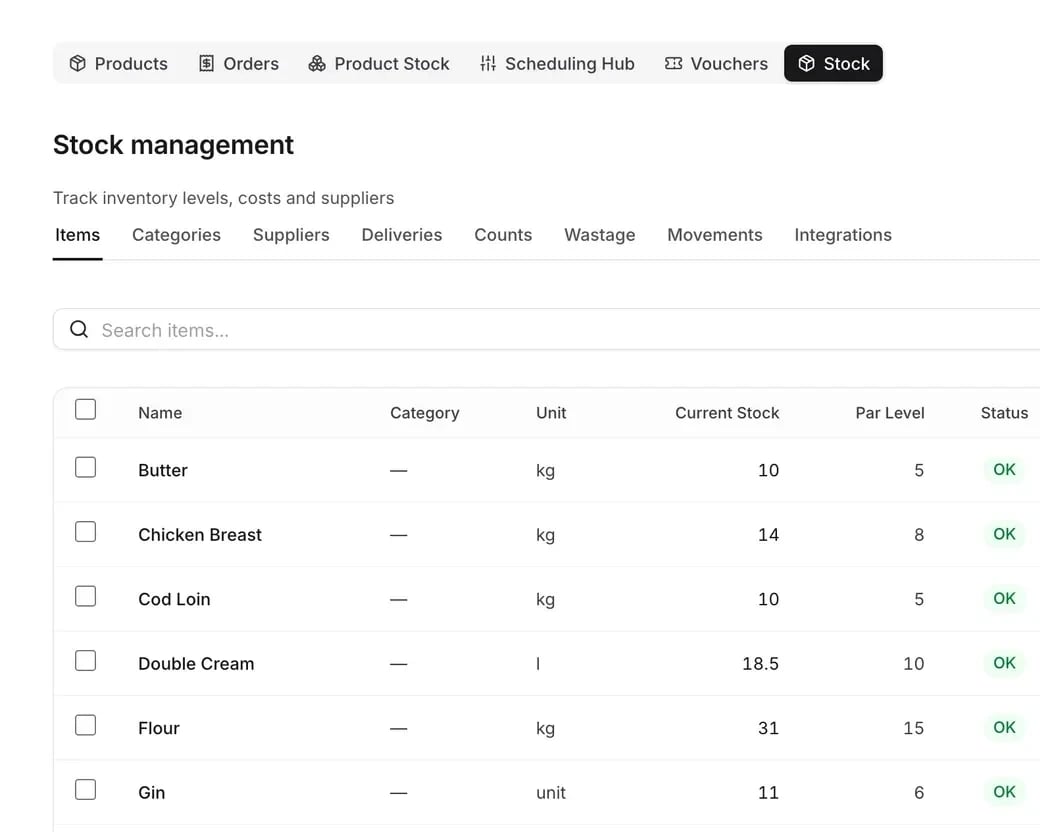Click the Butter item name
Screen dimensions: 1040x832
(x=162, y=470)
